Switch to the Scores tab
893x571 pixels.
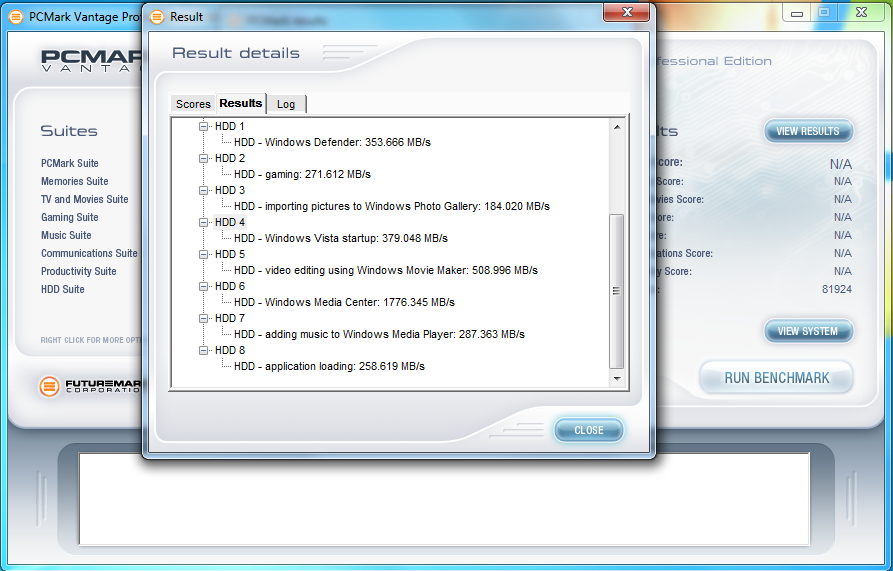pos(193,104)
